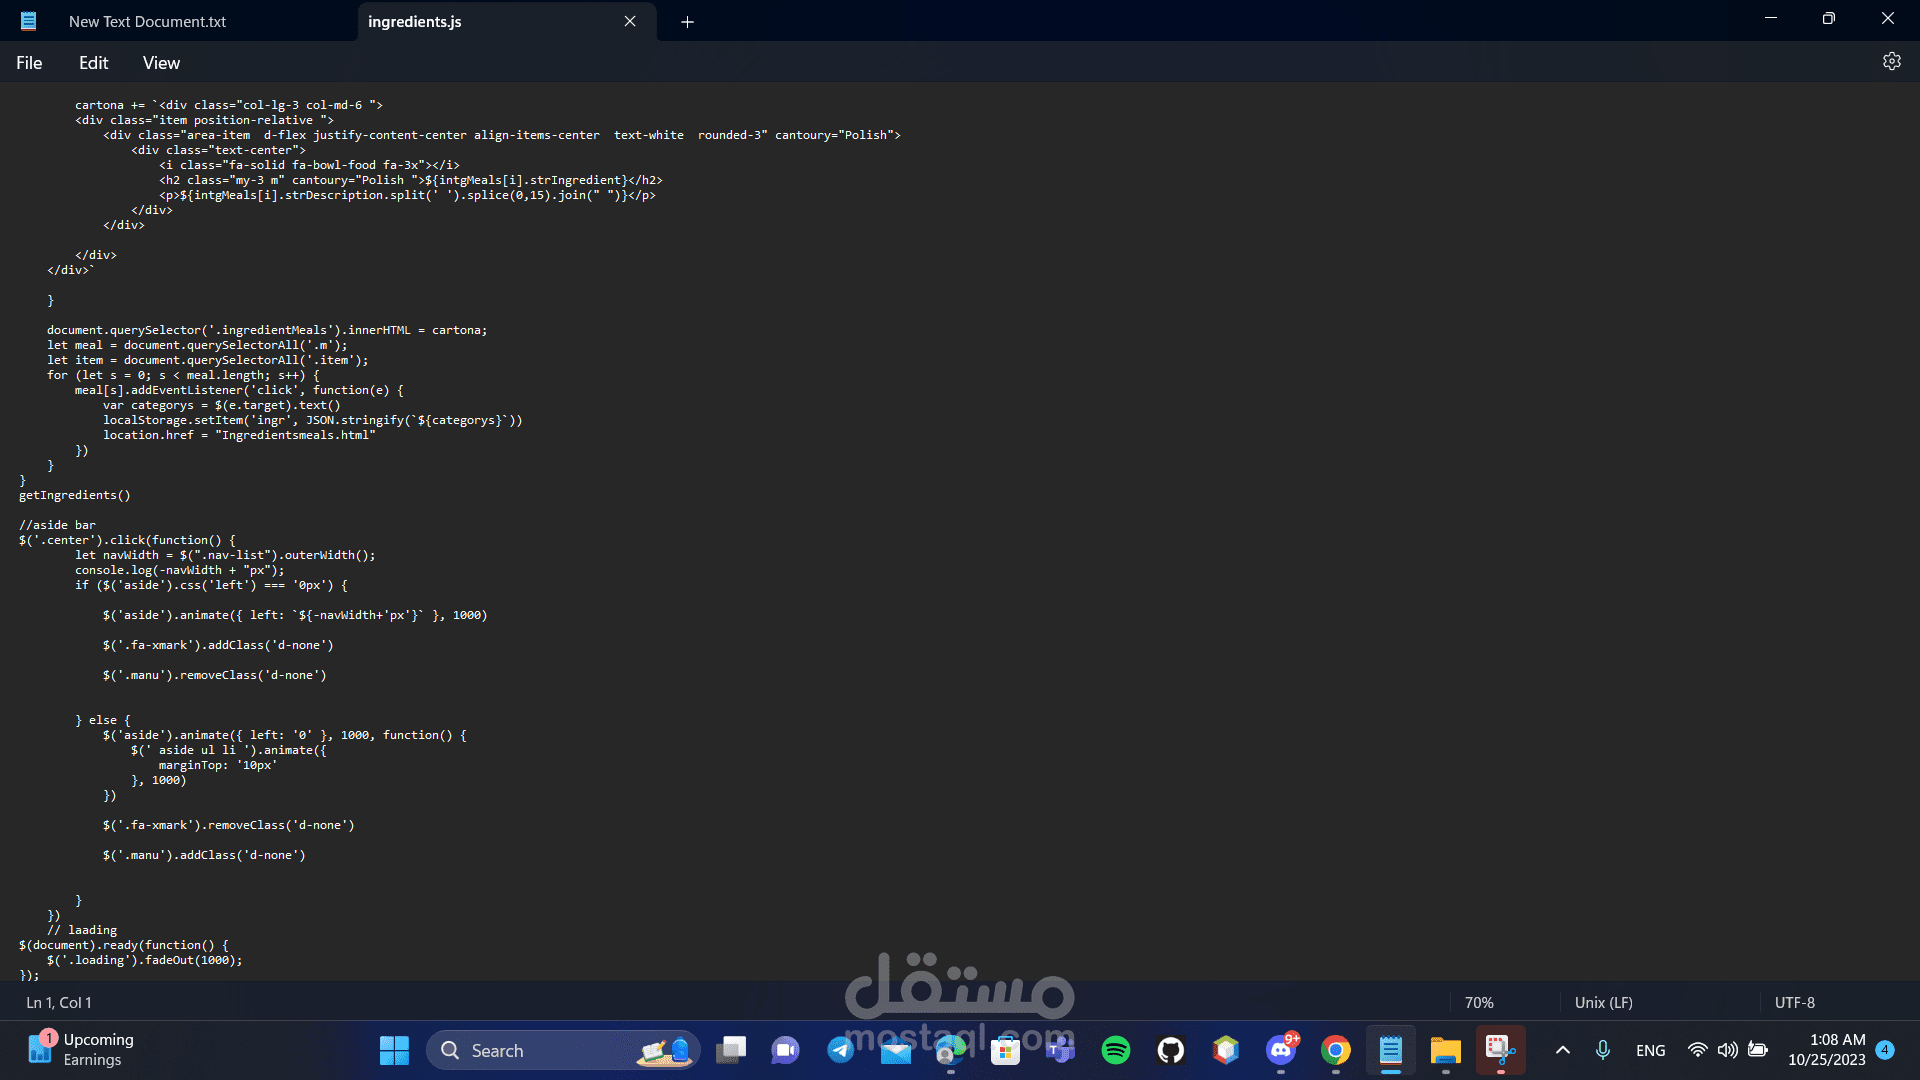Open GitHub Desktop from the taskbar
The image size is (1920, 1080).
tap(1170, 1050)
